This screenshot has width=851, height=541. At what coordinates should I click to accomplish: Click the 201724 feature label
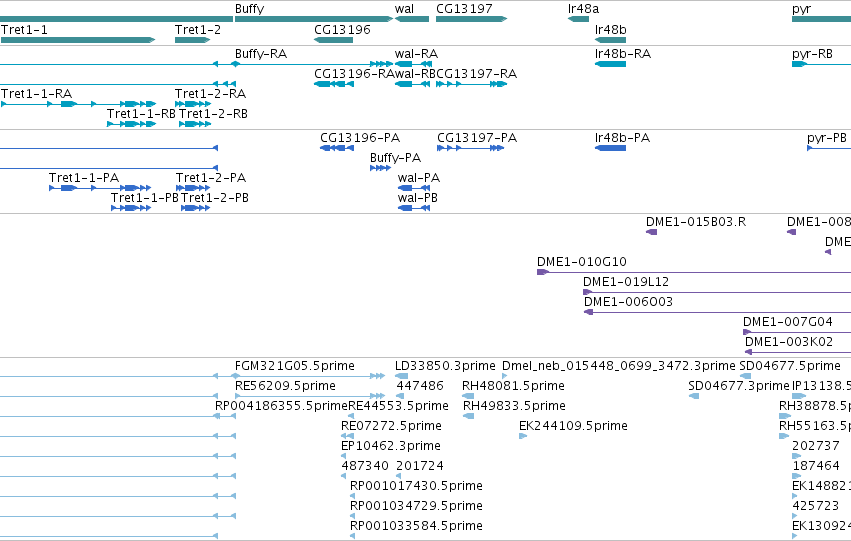click(x=420, y=466)
